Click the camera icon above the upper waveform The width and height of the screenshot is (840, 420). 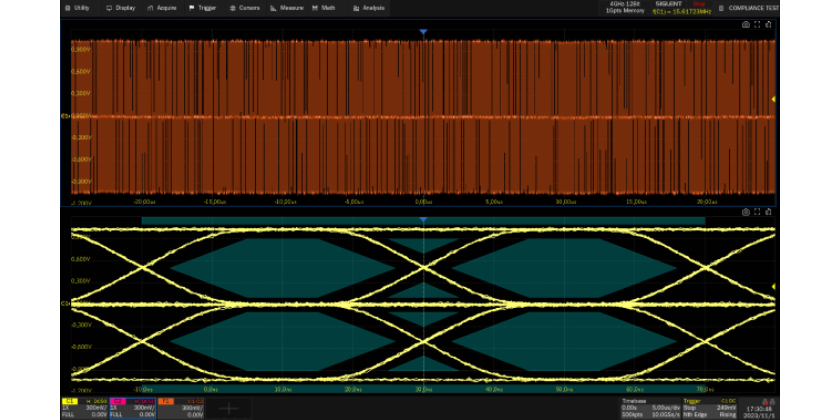745,24
